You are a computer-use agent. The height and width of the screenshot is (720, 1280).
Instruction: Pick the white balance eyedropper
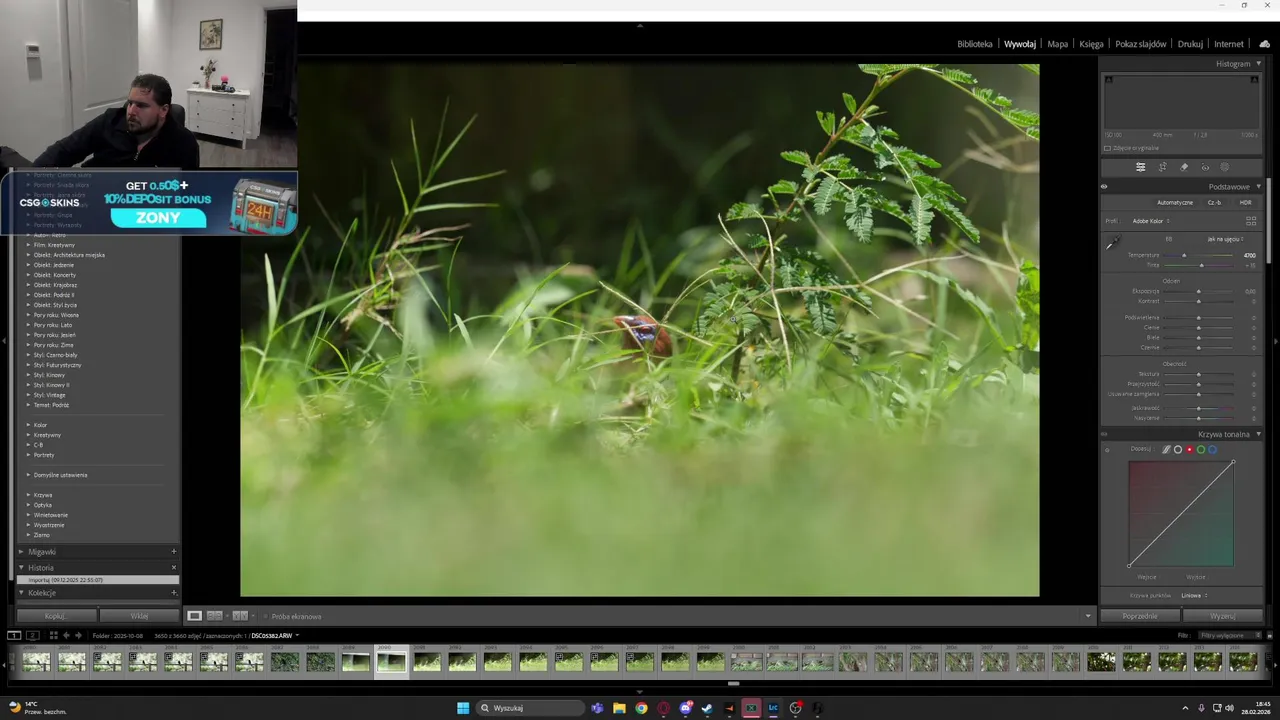1111,243
